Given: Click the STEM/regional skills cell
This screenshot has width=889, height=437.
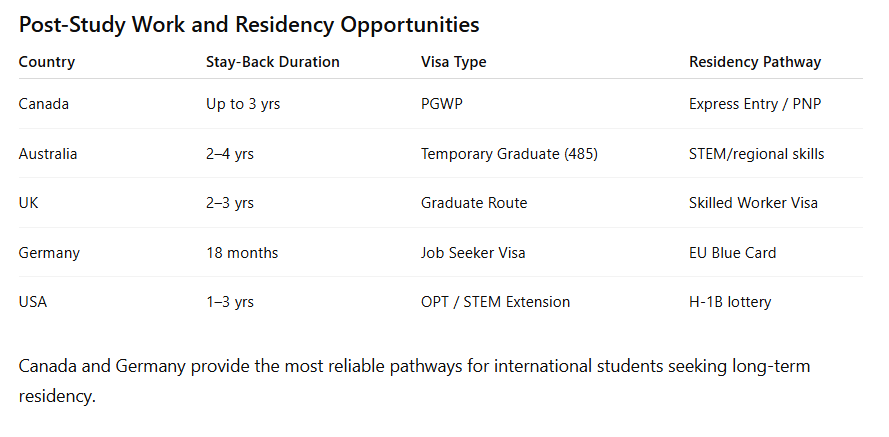Looking at the screenshot, I should coord(756,154).
